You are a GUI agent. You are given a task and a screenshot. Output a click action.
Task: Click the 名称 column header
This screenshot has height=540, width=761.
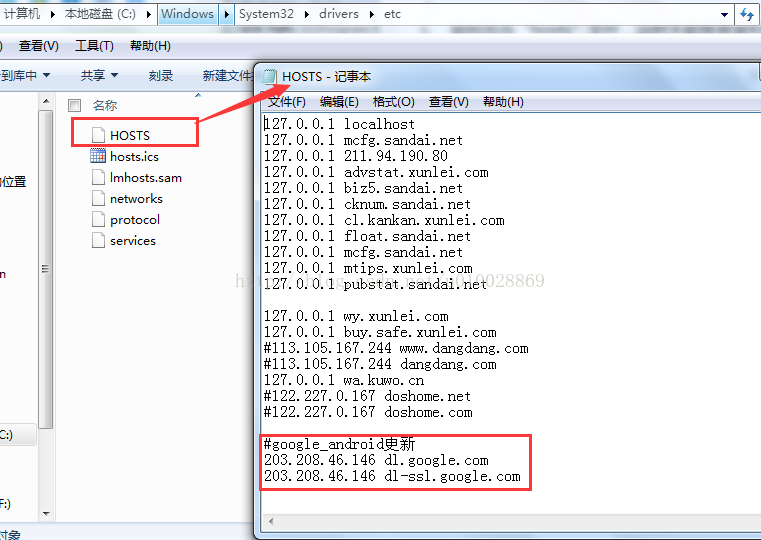pyautogui.click(x=105, y=105)
